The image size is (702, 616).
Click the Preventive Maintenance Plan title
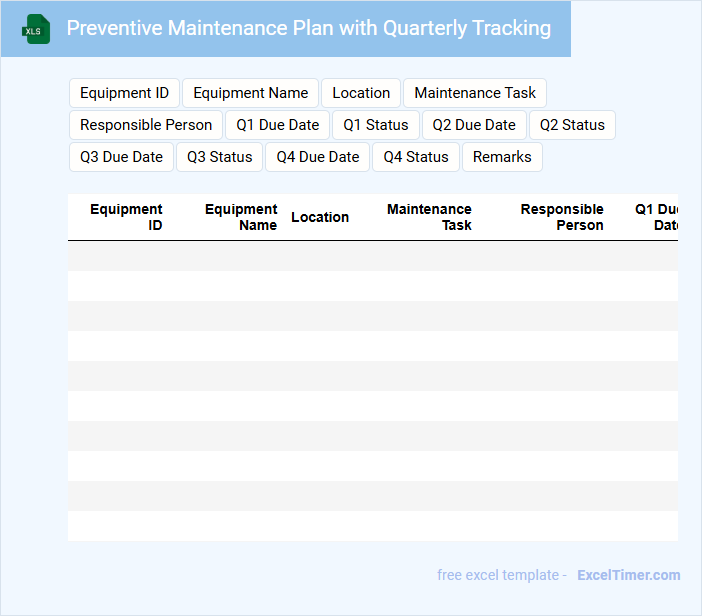click(x=308, y=28)
